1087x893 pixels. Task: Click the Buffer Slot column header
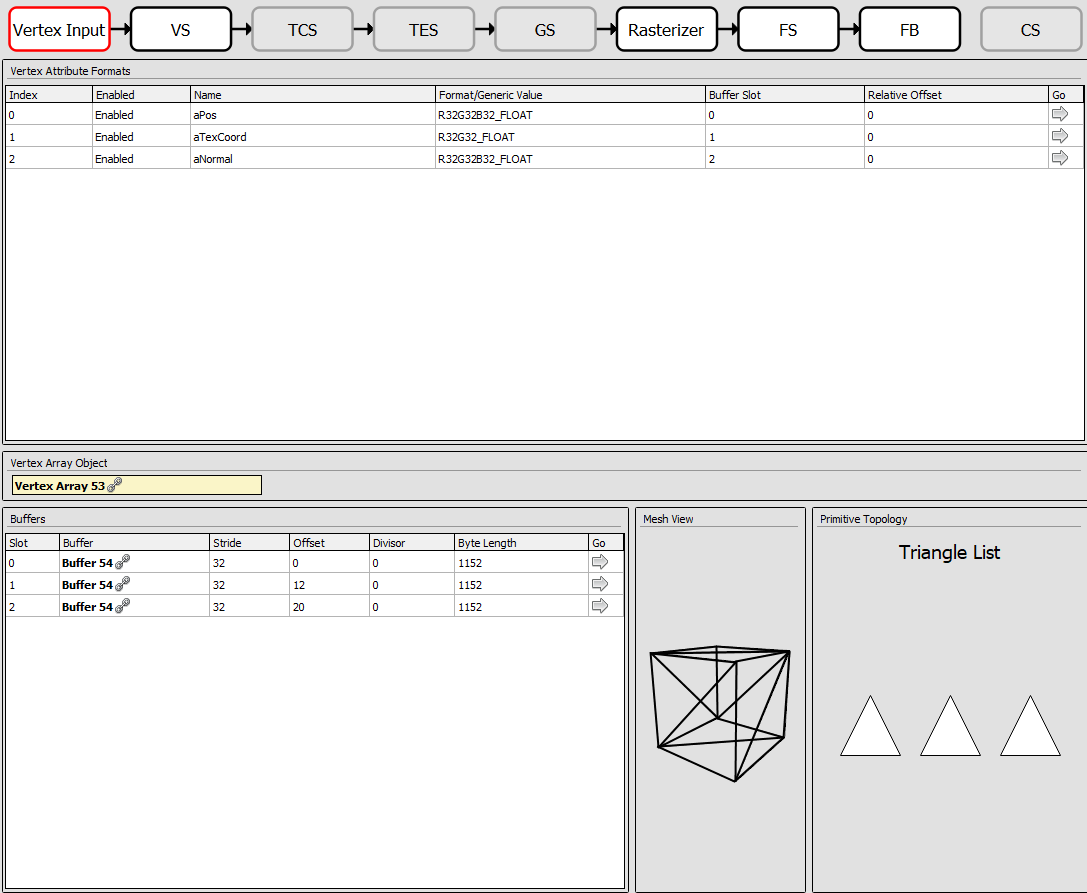(785, 95)
